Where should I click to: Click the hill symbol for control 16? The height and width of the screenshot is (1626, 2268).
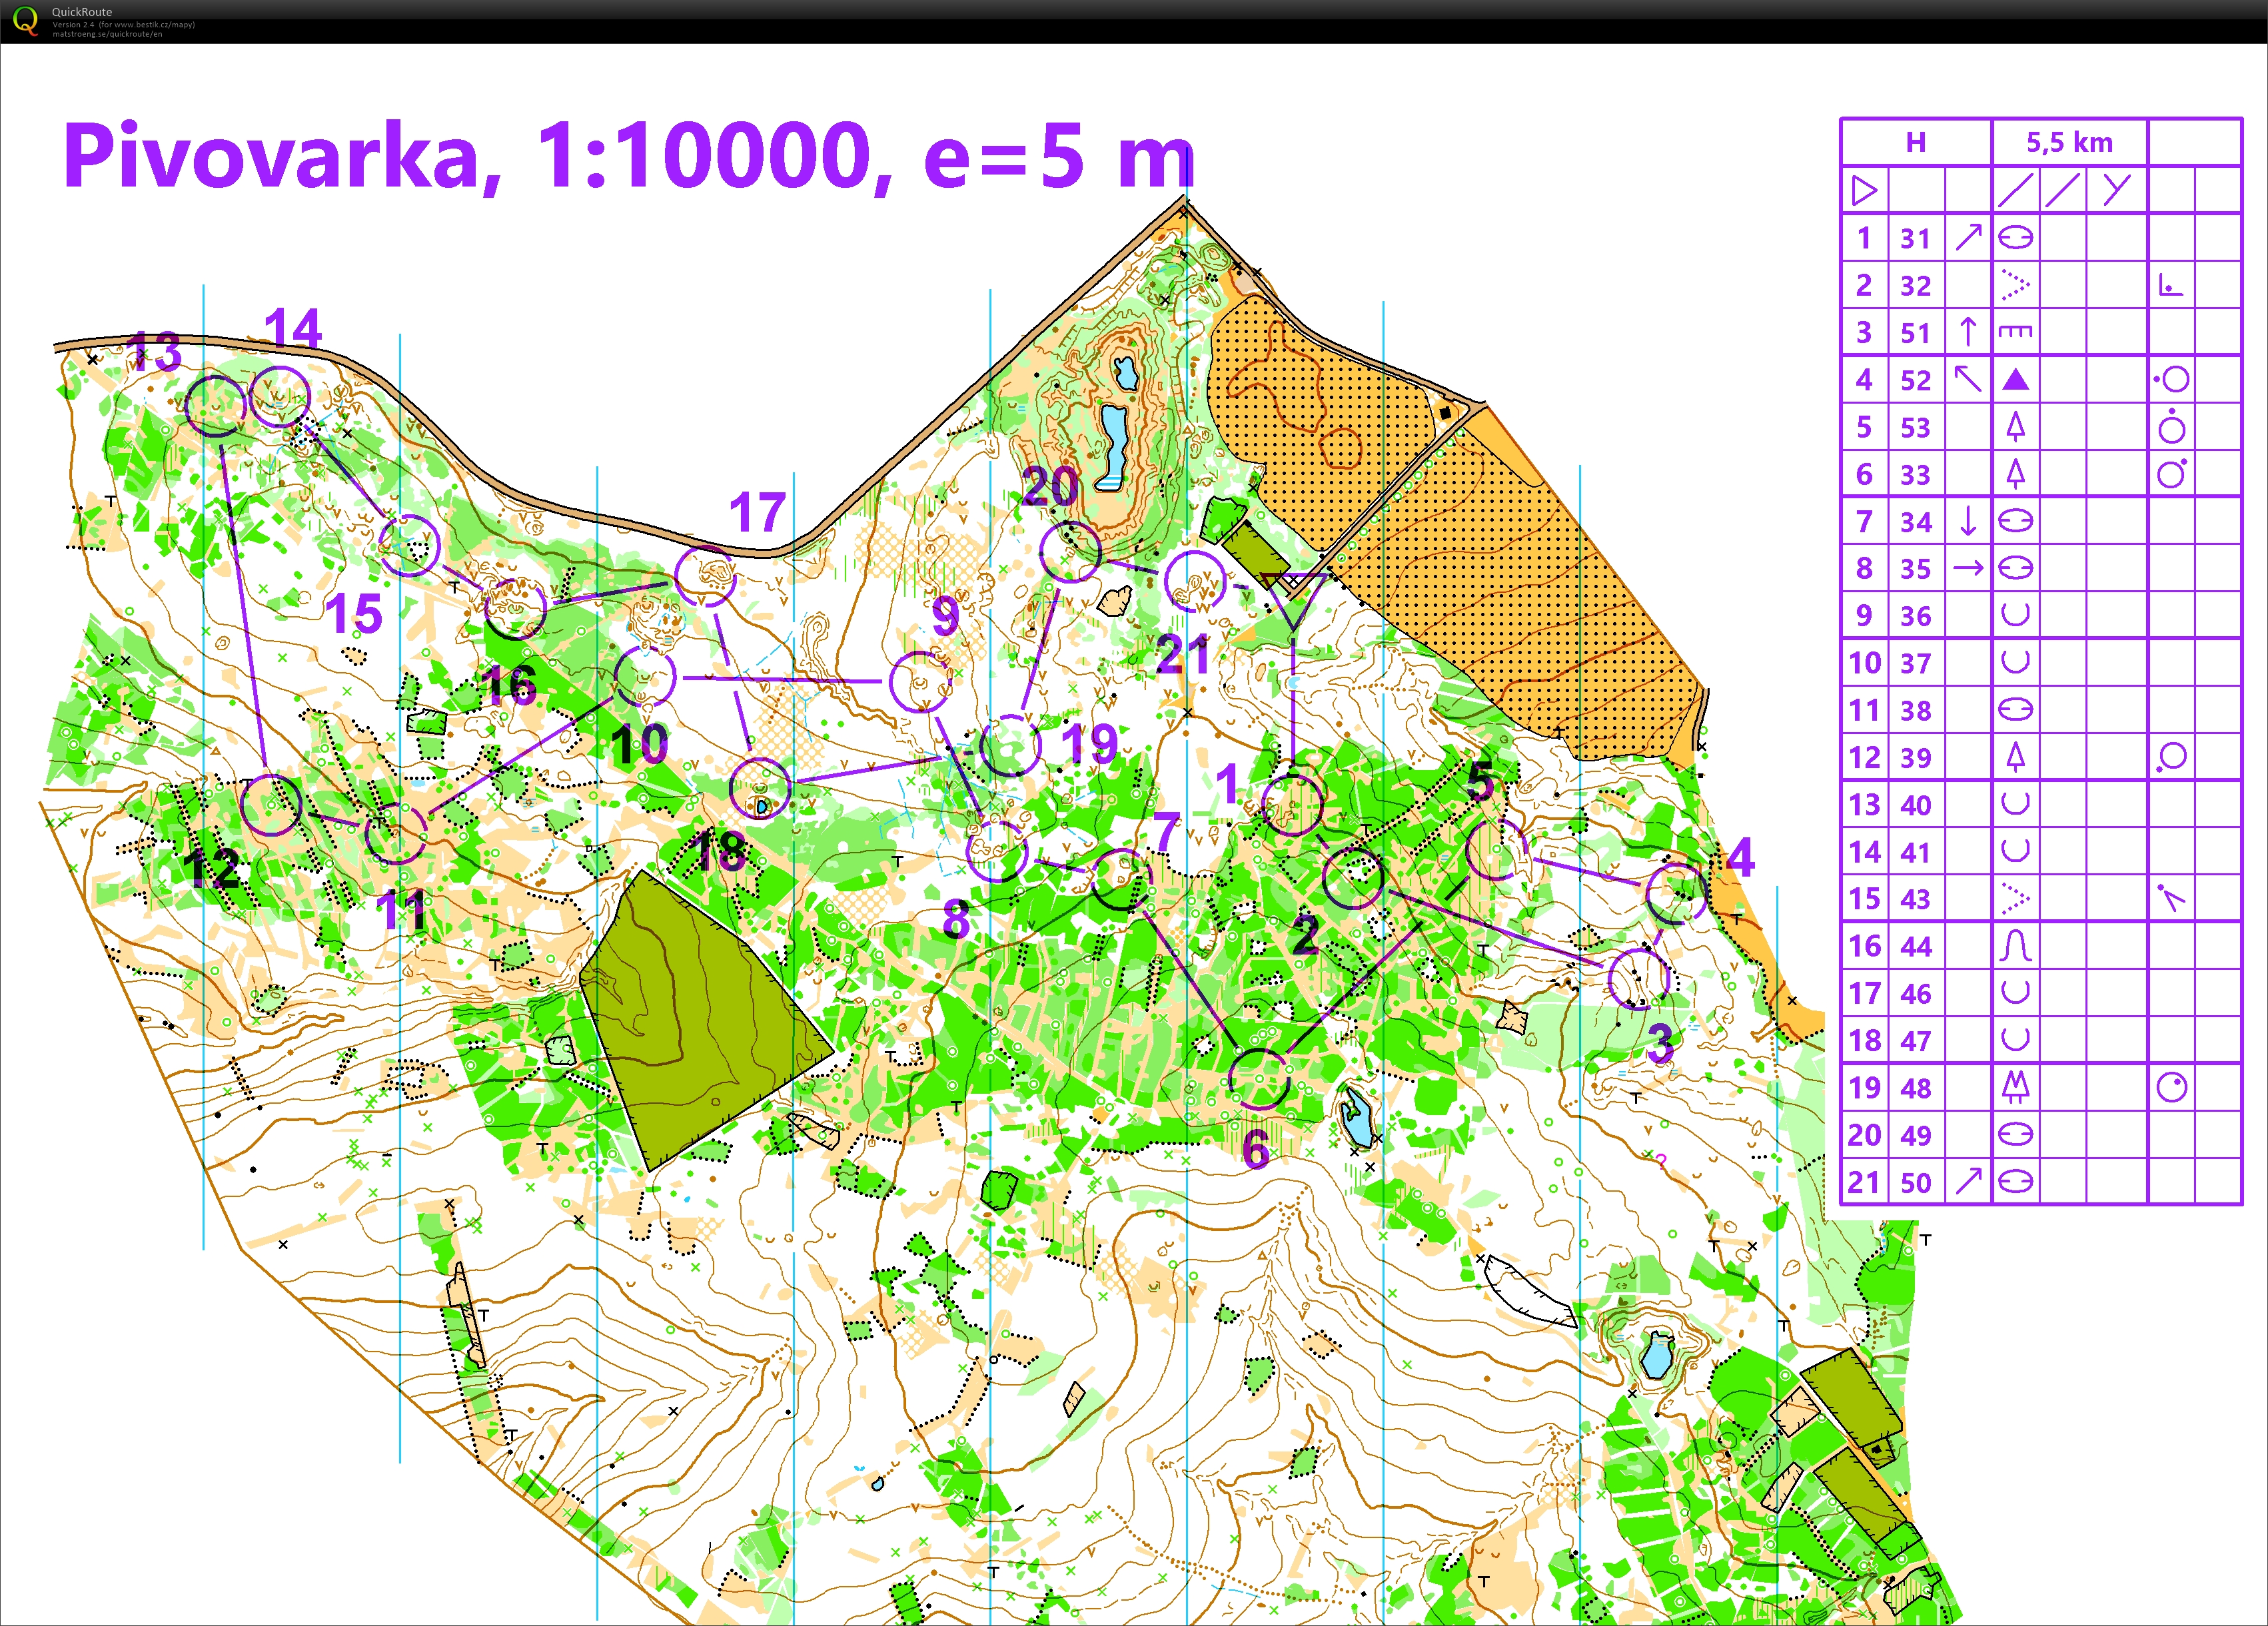[2015, 946]
